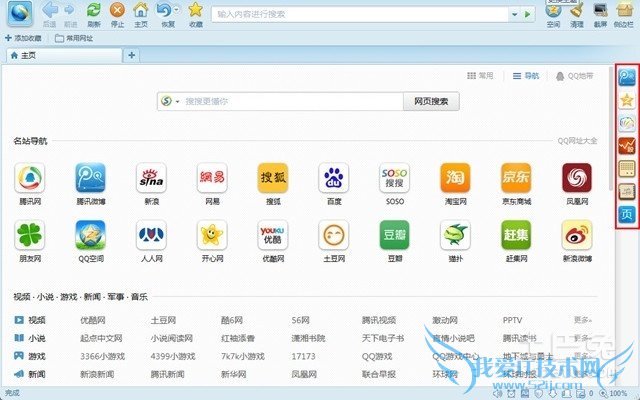Image resolution: width=640 pixels, height=400 pixels.
Task: Open sidebar Tencent Weibo icon
Action: 627,77
